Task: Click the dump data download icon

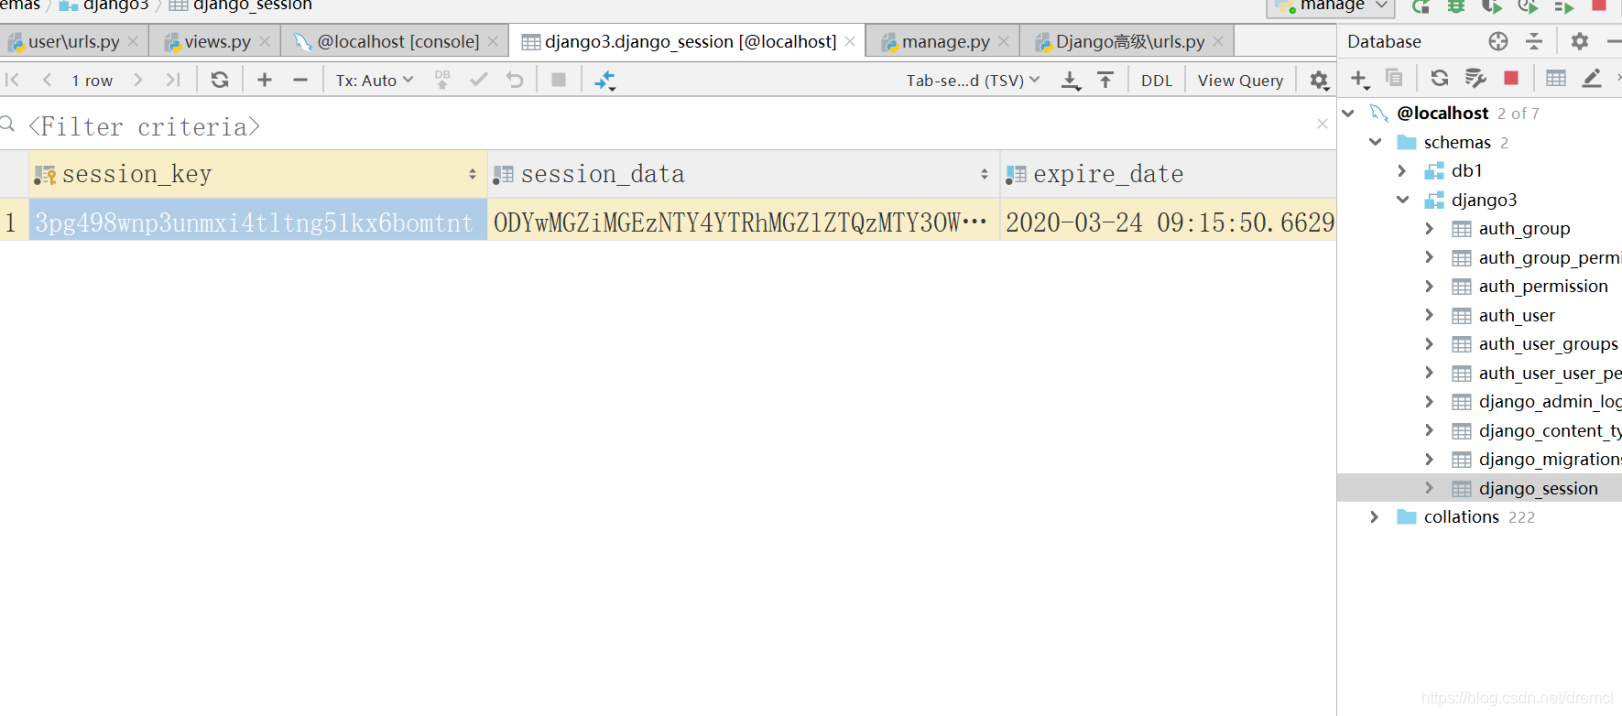Action: coord(1071,80)
